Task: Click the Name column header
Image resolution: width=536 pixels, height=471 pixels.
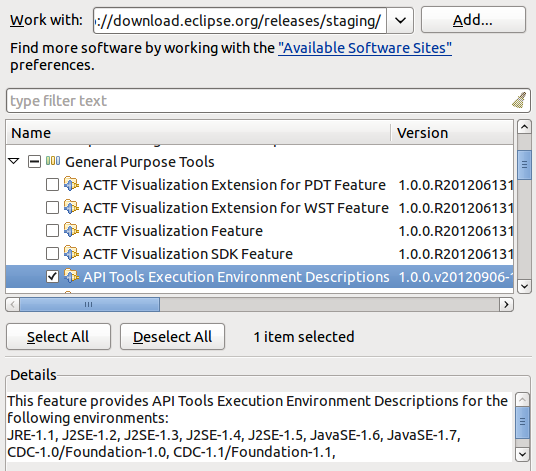Action: pos(198,133)
